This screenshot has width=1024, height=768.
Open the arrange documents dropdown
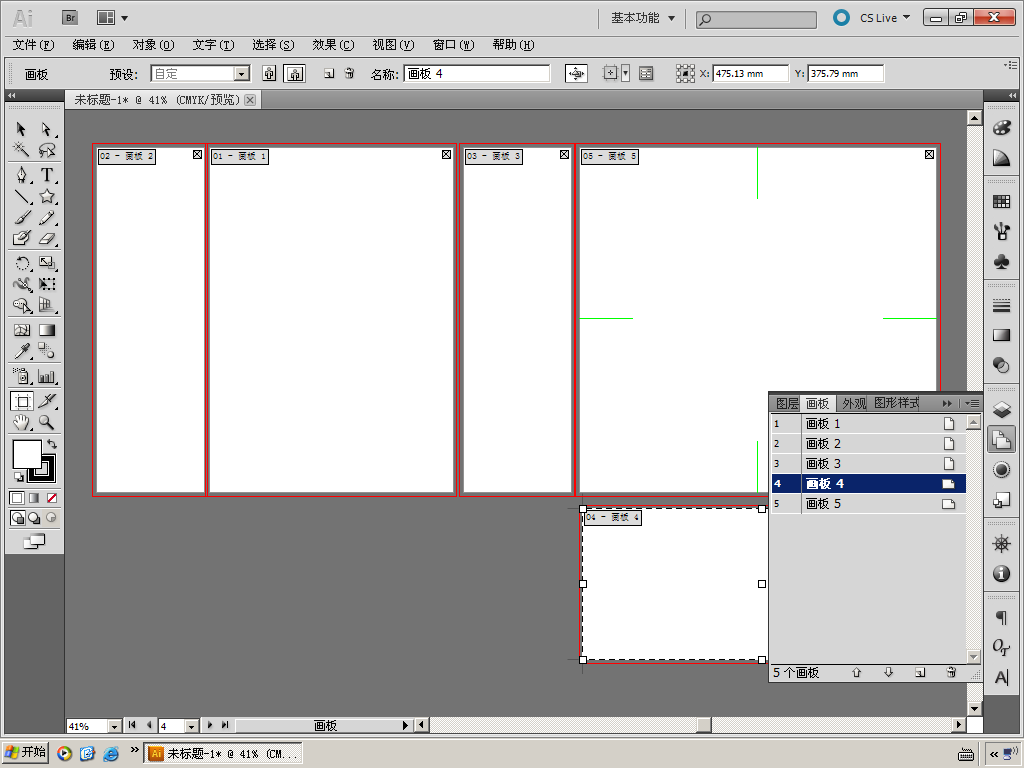[112, 18]
